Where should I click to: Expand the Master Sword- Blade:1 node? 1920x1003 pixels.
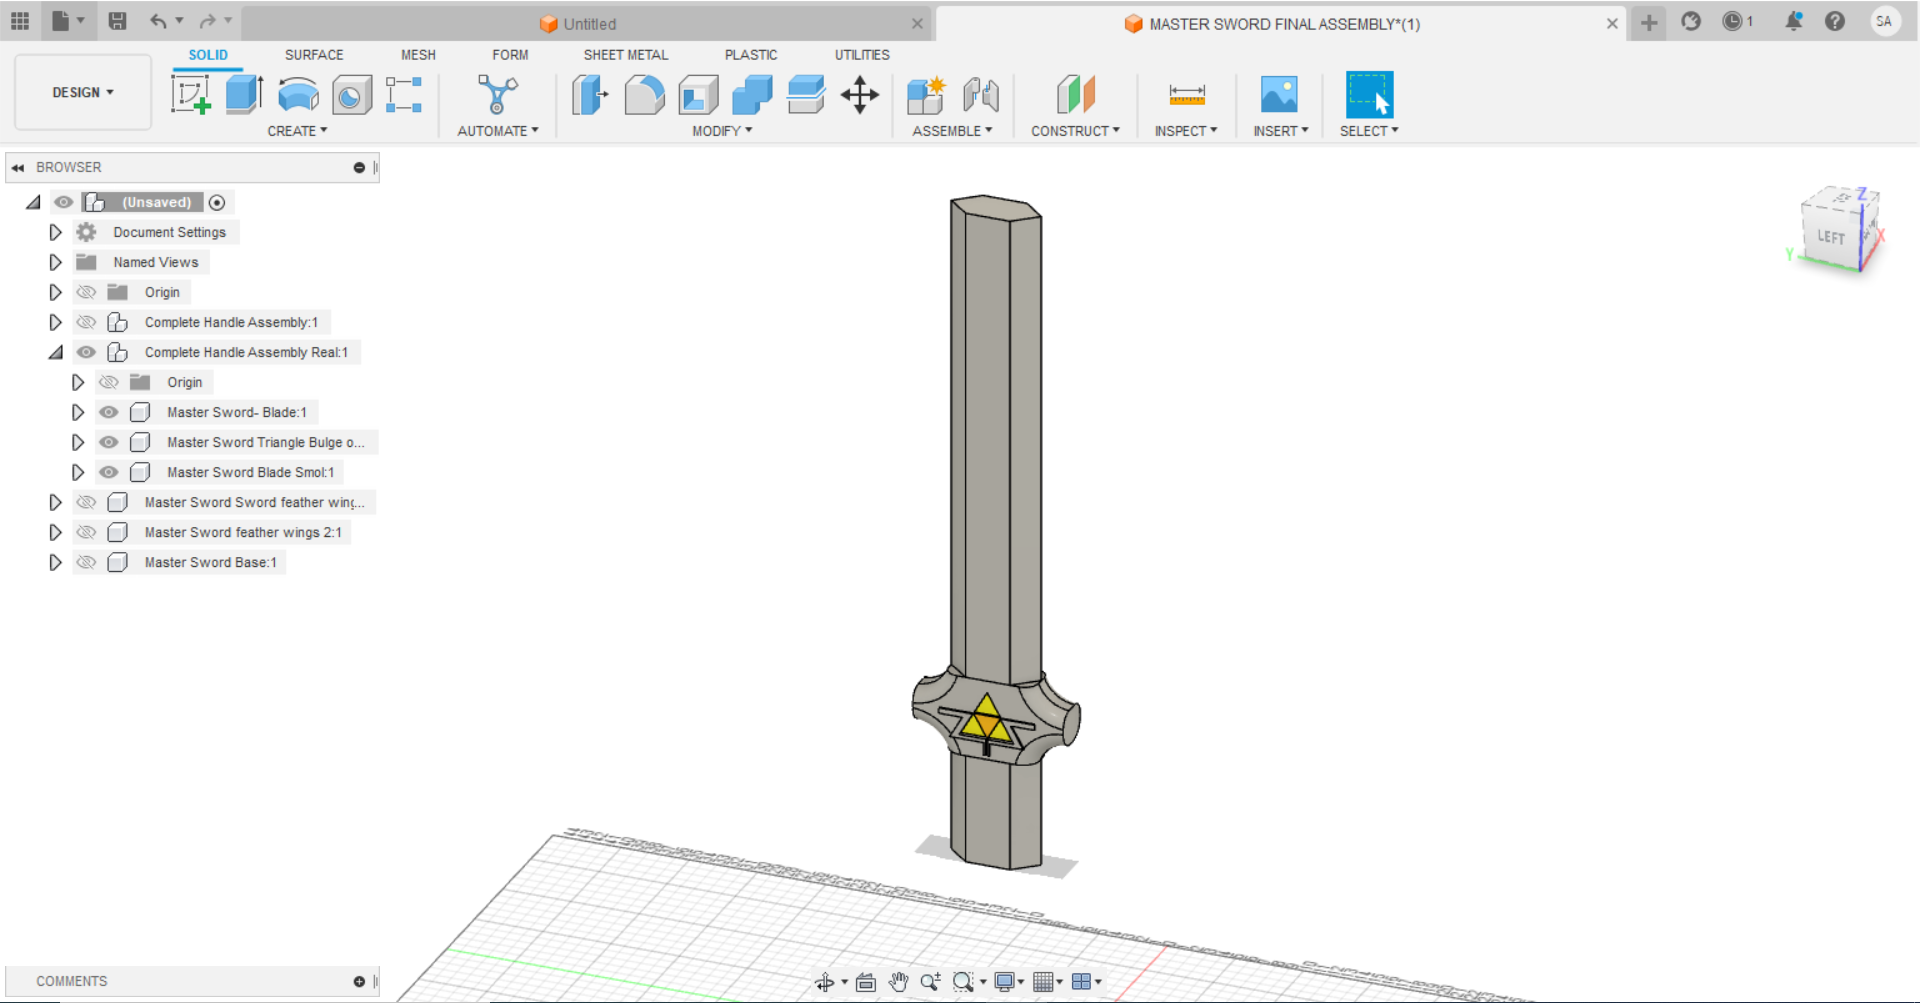(78, 412)
